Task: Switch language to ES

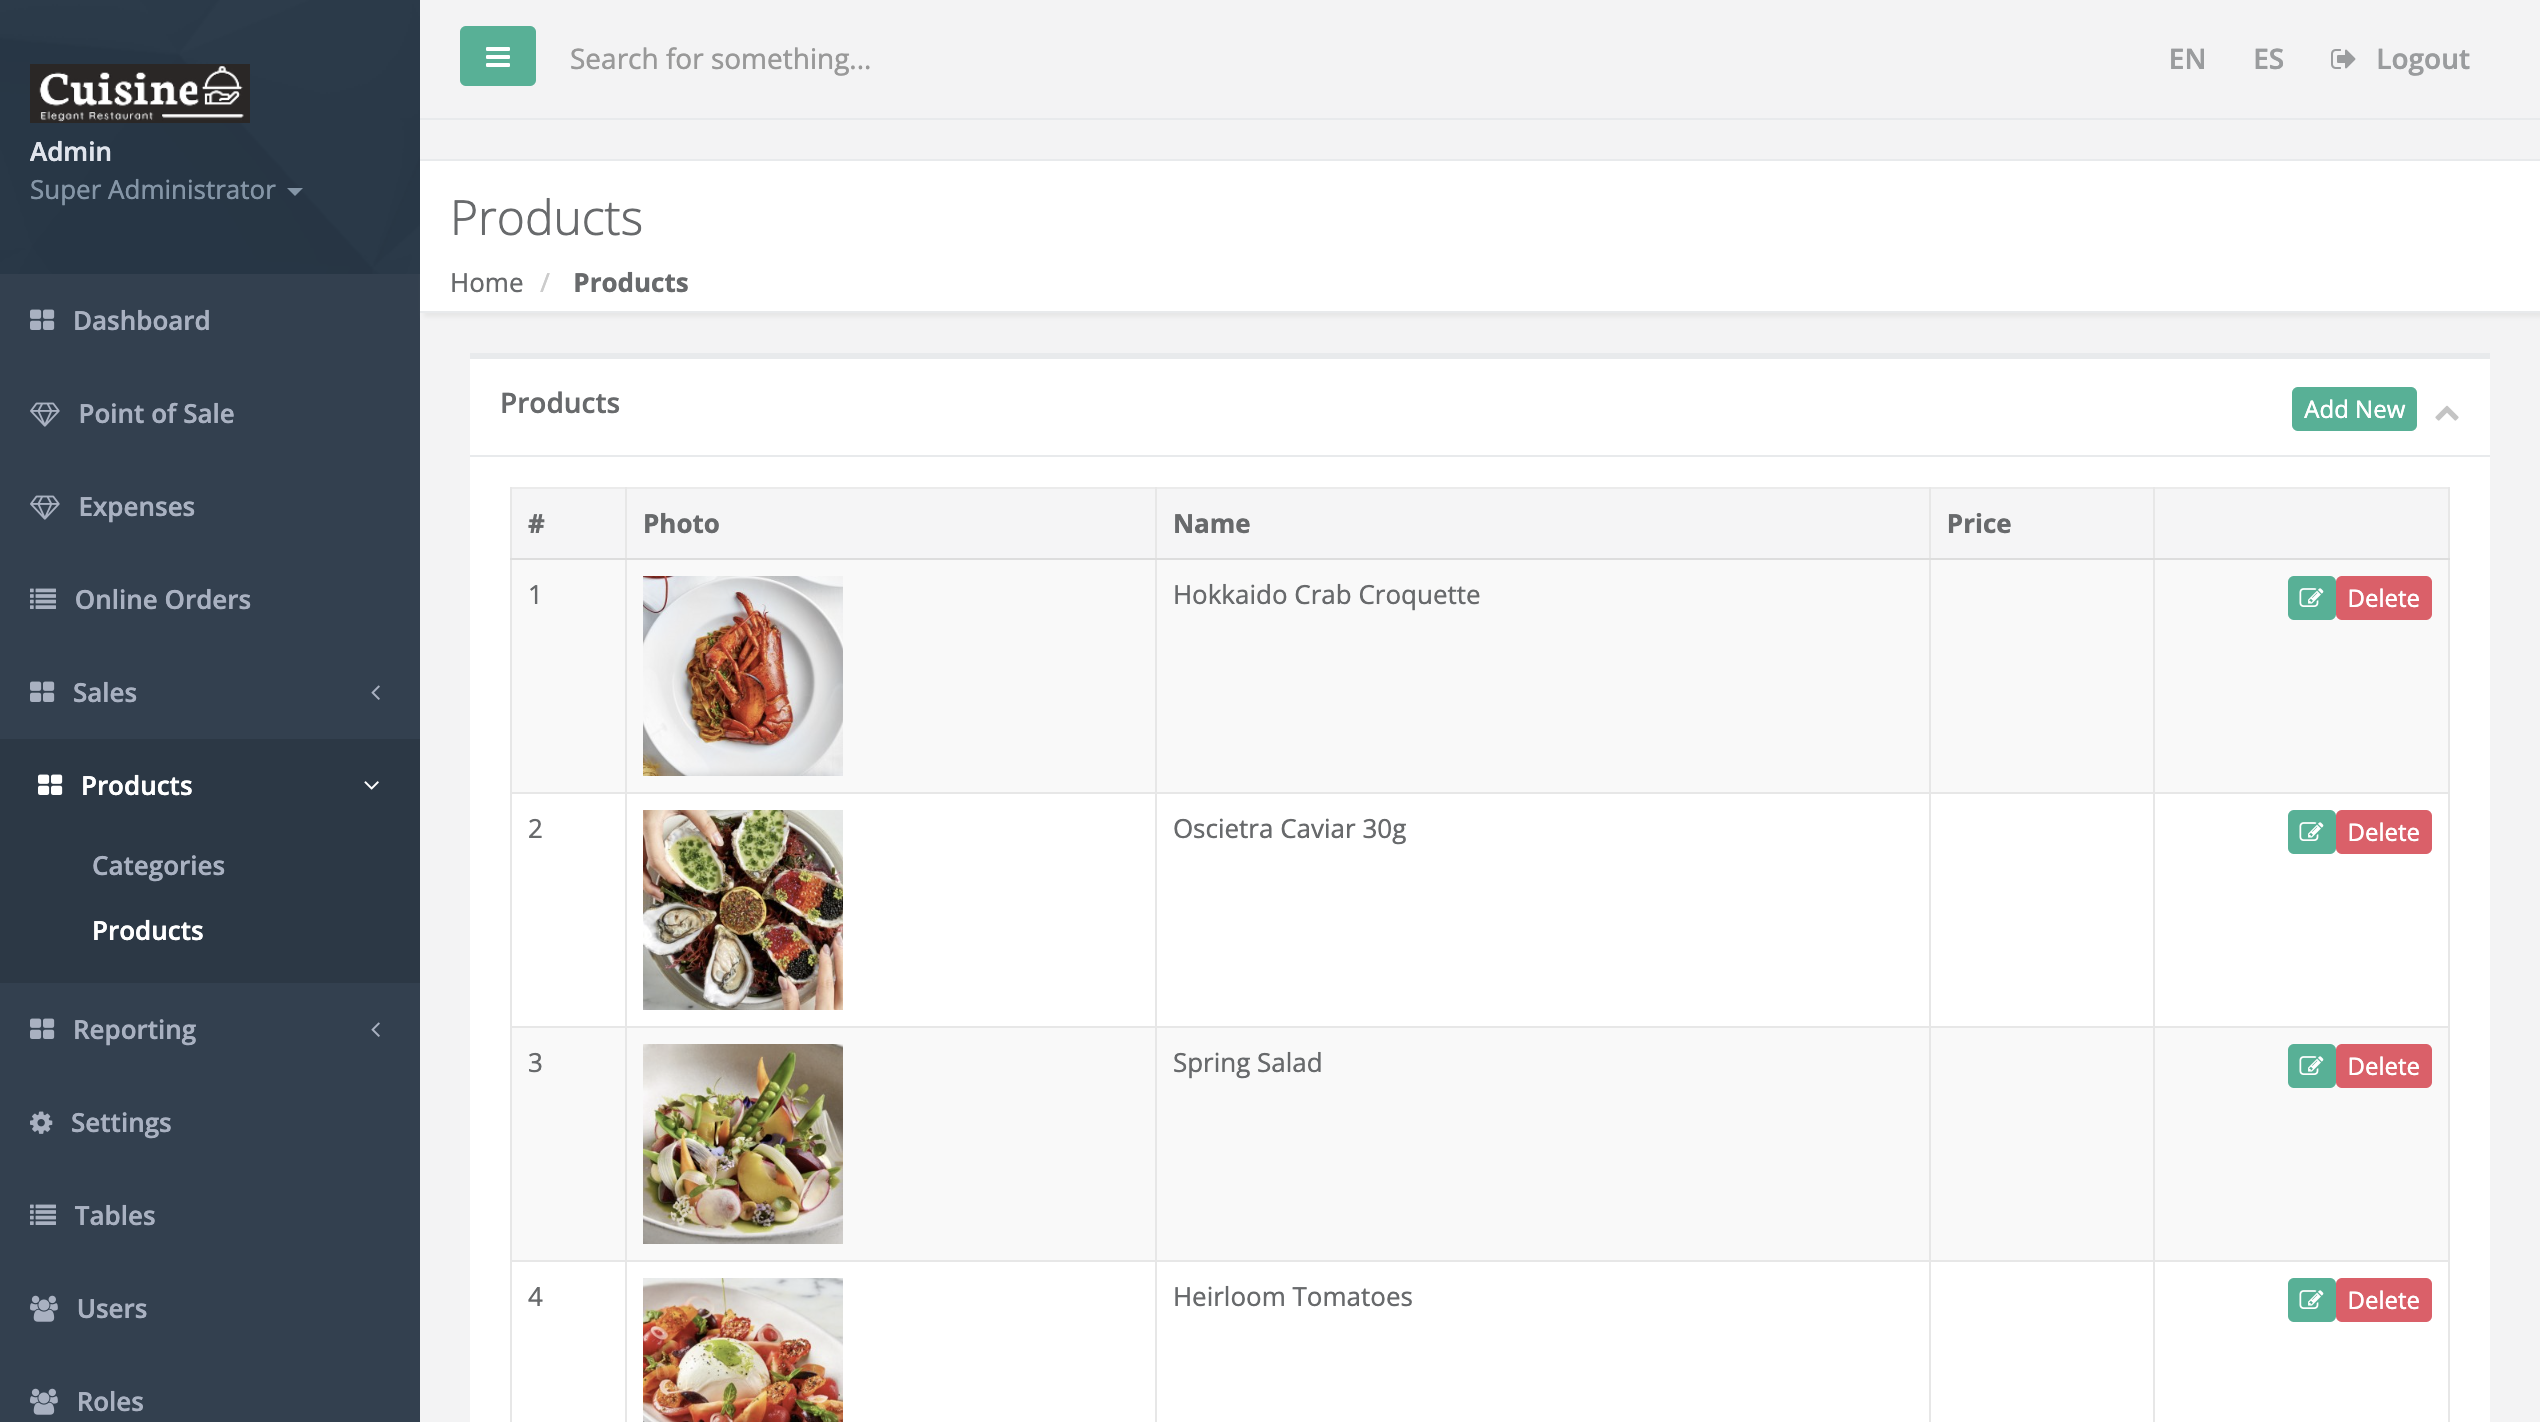Action: [x=2268, y=59]
